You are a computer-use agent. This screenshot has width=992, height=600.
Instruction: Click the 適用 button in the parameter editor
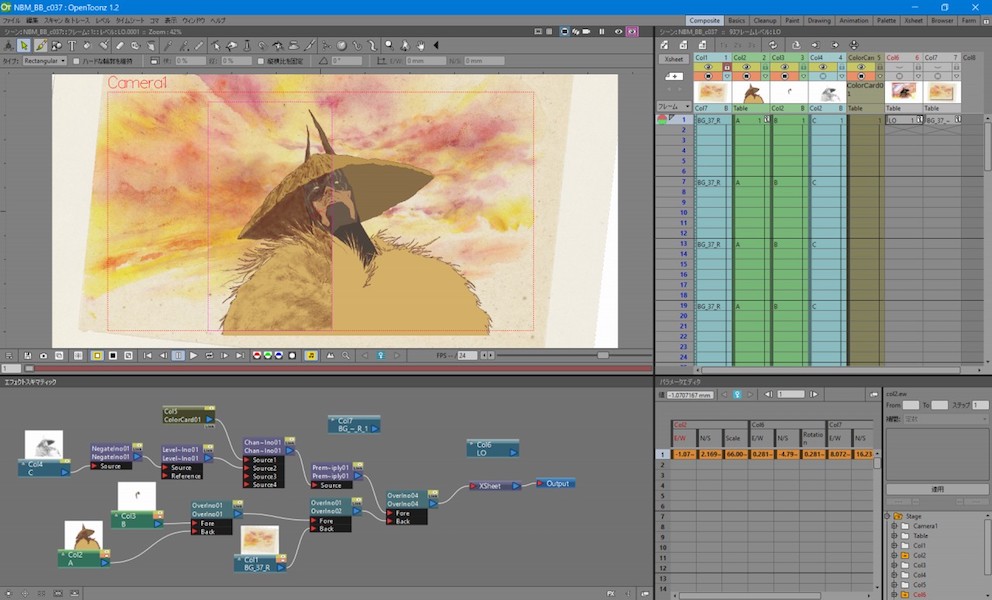pos(936,488)
